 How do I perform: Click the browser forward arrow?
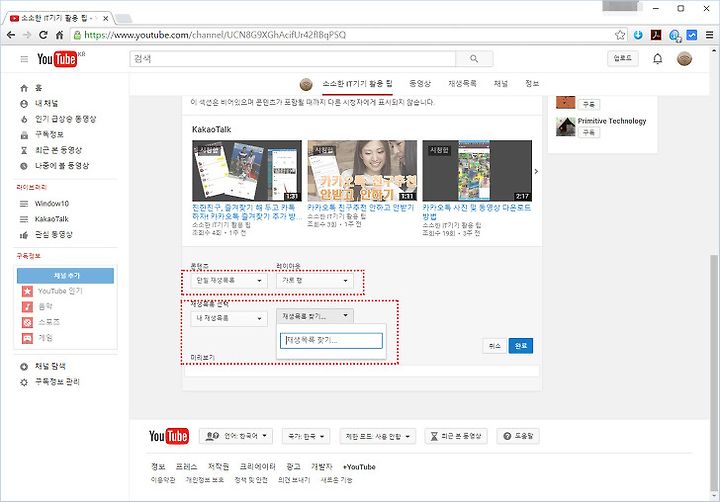(27, 35)
